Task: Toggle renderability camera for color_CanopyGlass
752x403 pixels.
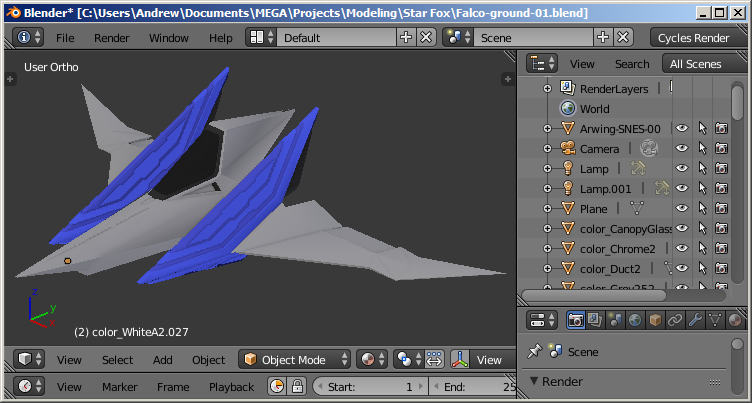Action: pos(721,228)
